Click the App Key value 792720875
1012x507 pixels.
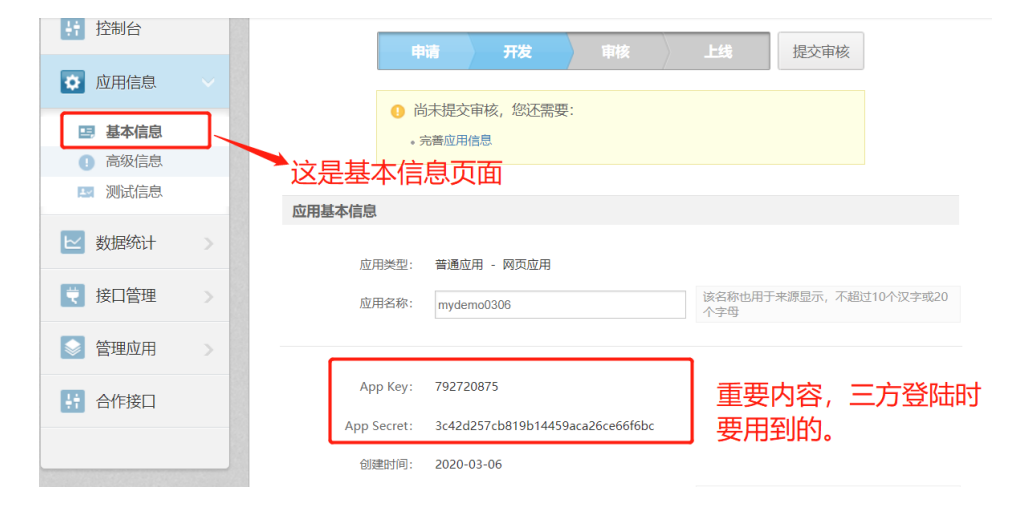pos(467,387)
